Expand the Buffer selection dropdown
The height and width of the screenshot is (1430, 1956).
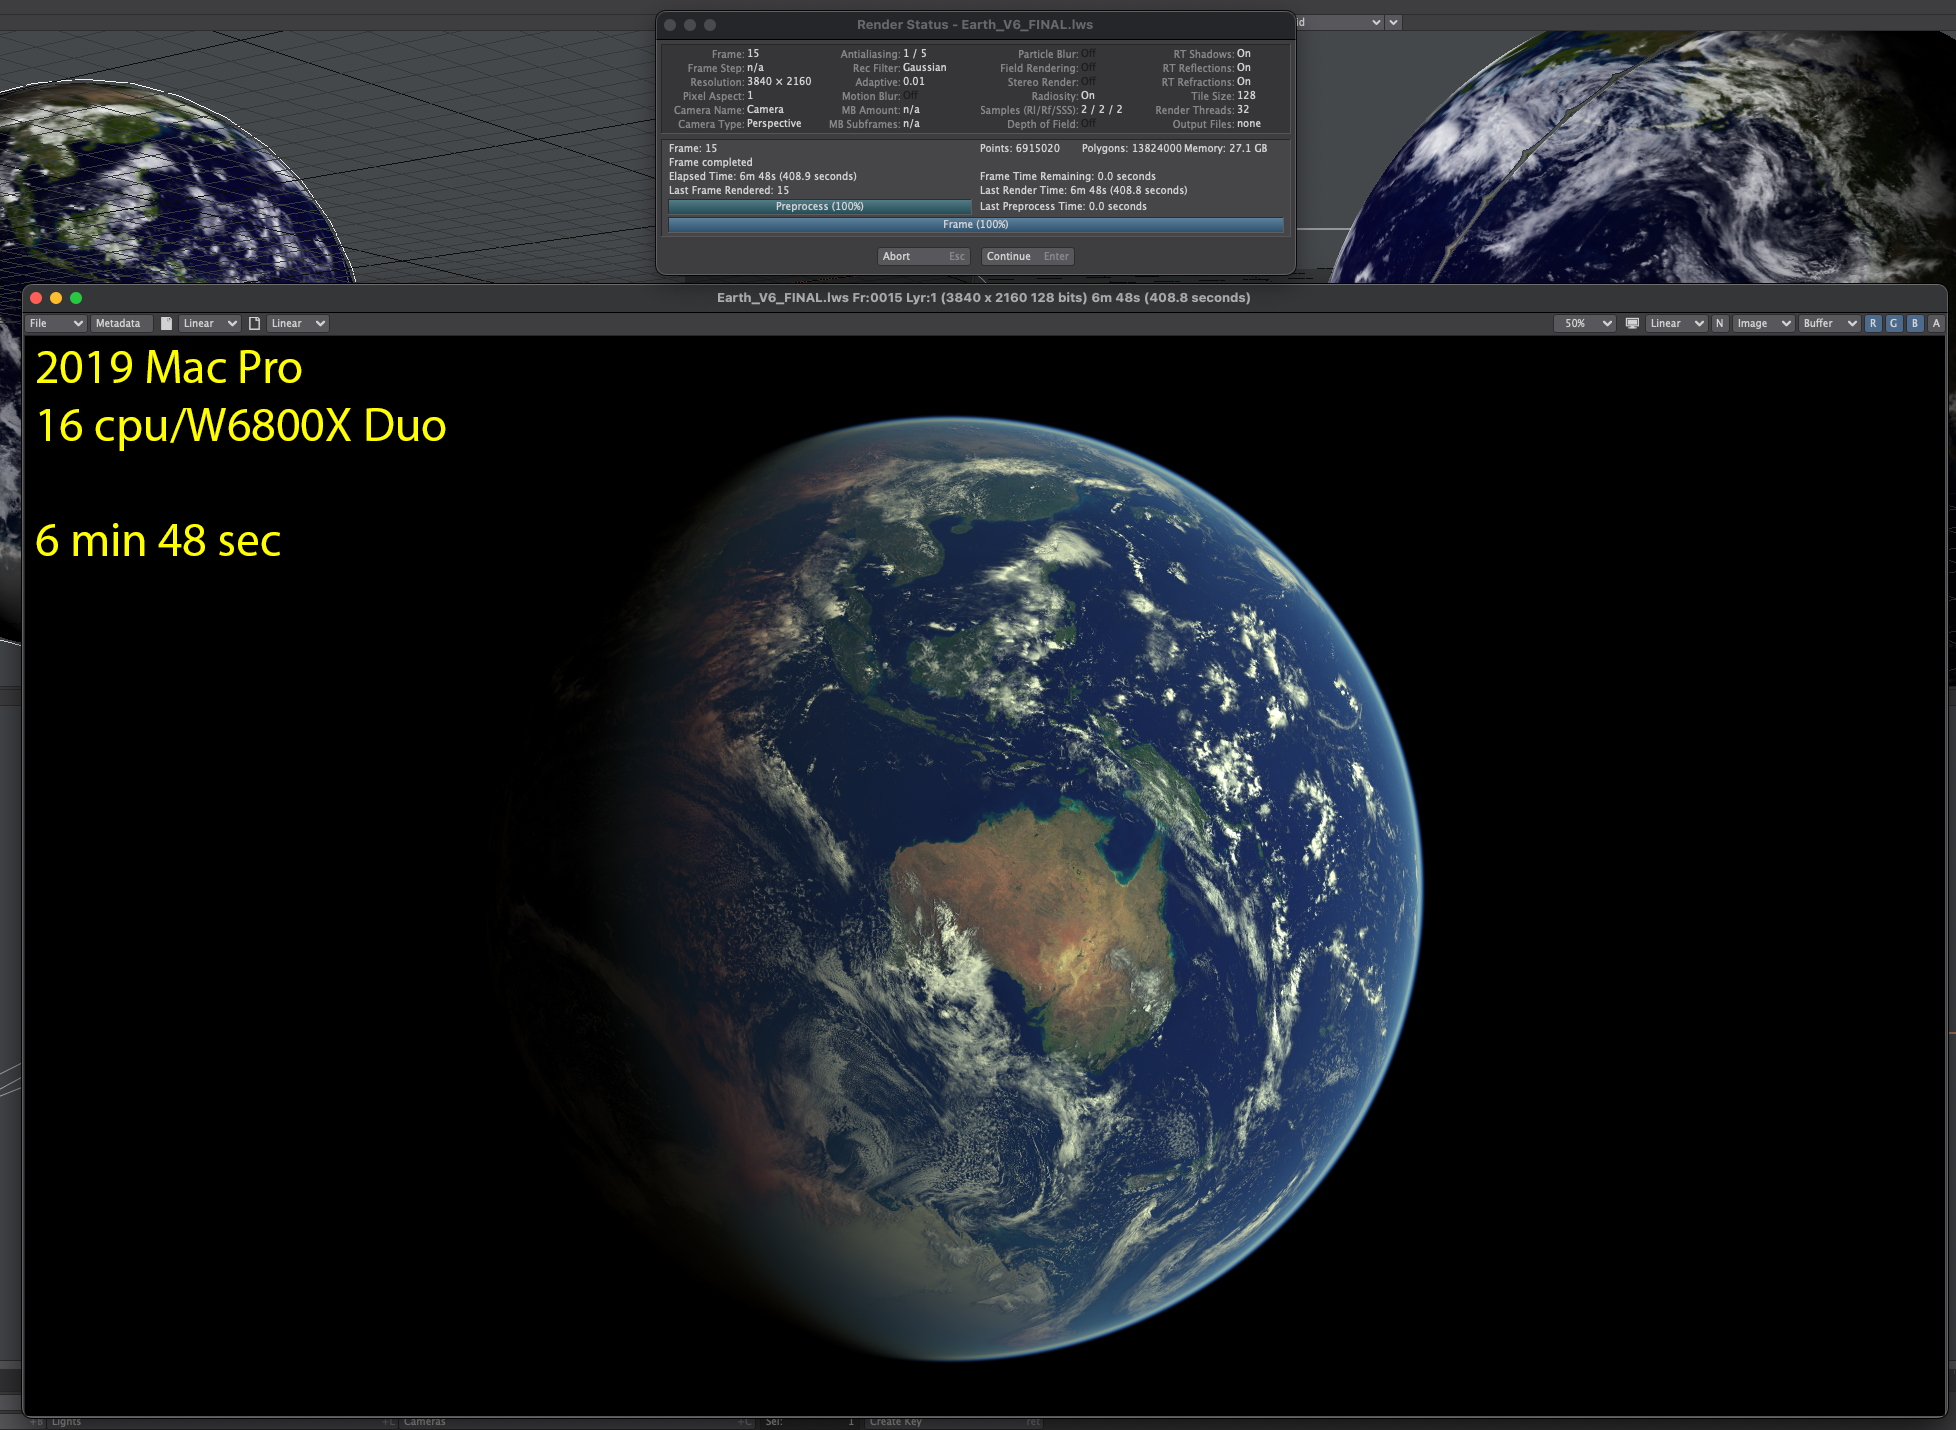[1829, 323]
